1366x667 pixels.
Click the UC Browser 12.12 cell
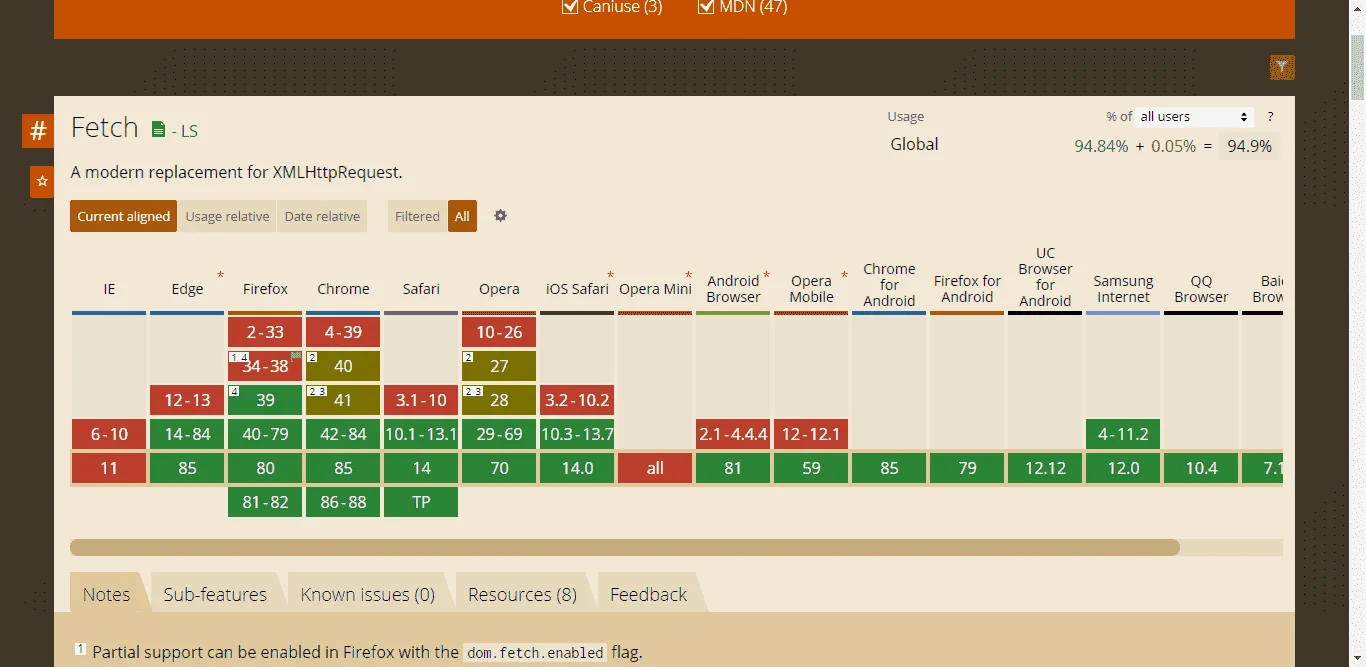click(1045, 468)
